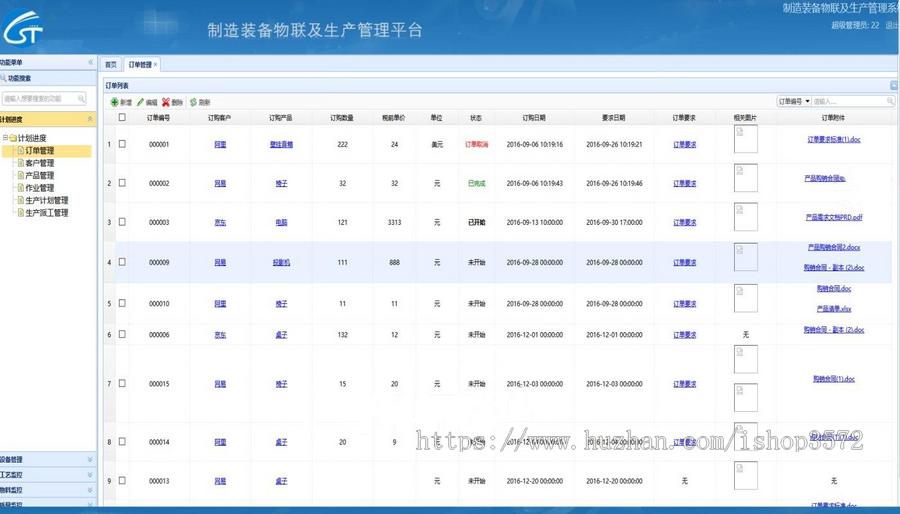Open 作业管理 in the sidebar tree
This screenshot has height=514, width=900.
pos(40,188)
